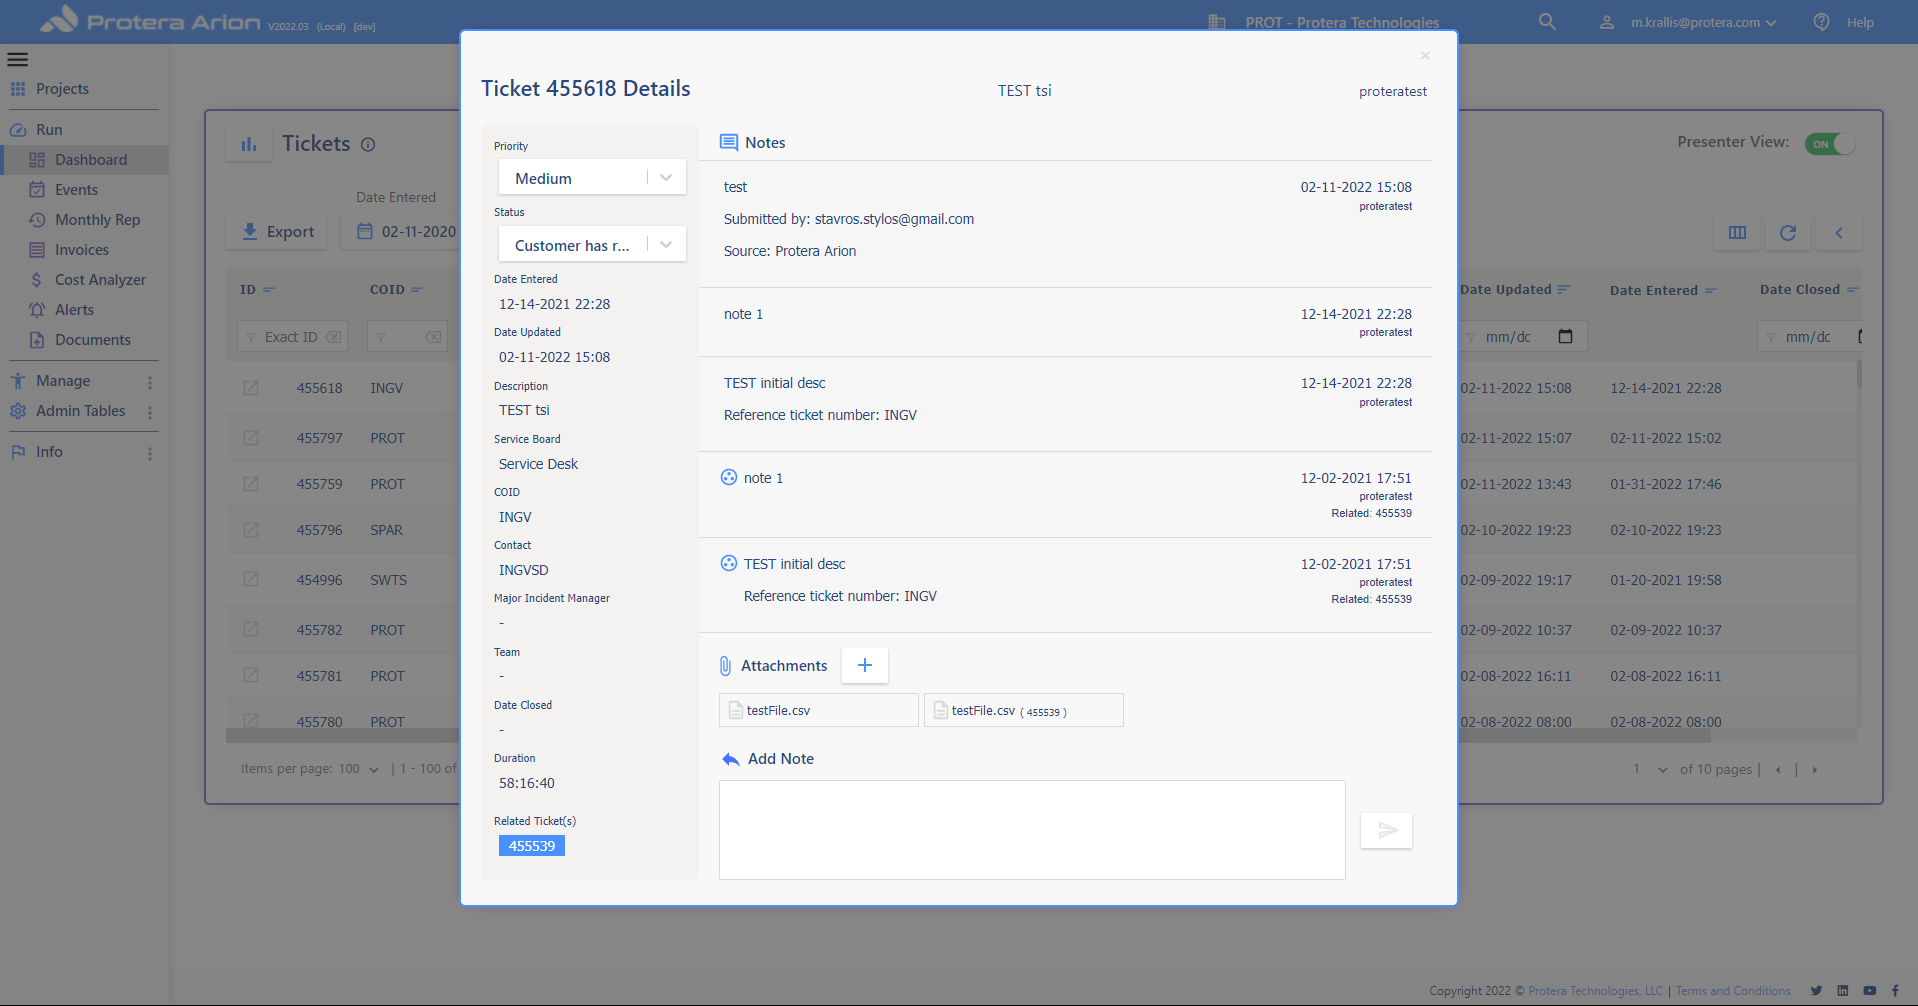Open the Terms and Conditions link
This screenshot has height=1006, width=1918.
click(x=1732, y=991)
